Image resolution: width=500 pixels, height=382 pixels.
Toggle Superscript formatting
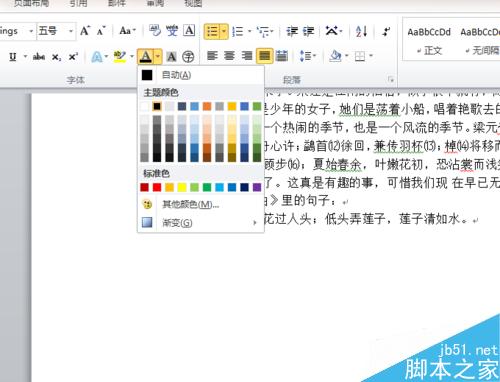point(73,57)
